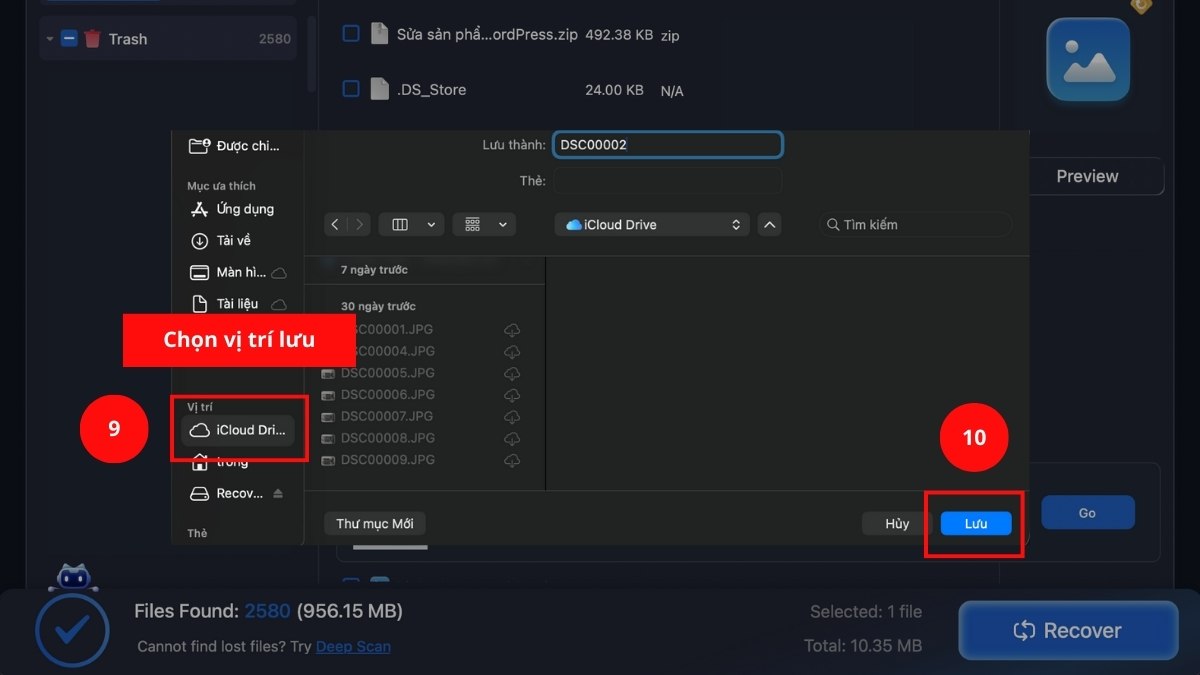Click the file icon beside .DS_Store
The image size is (1200, 675).
coord(379,89)
